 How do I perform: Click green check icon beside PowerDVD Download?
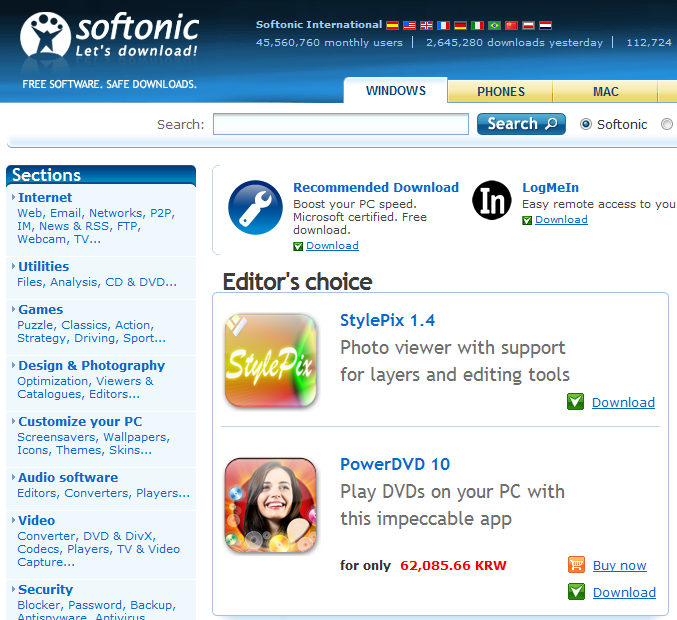click(x=576, y=592)
